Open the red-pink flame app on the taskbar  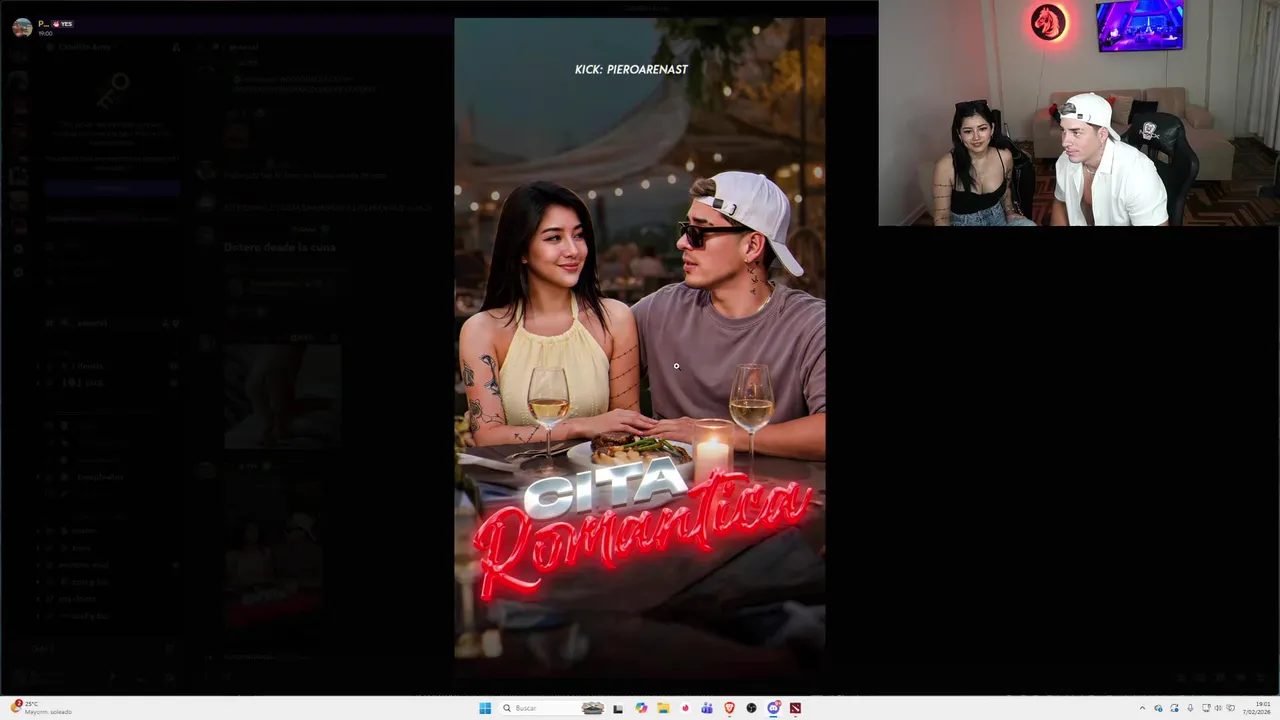[x=685, y=708]
